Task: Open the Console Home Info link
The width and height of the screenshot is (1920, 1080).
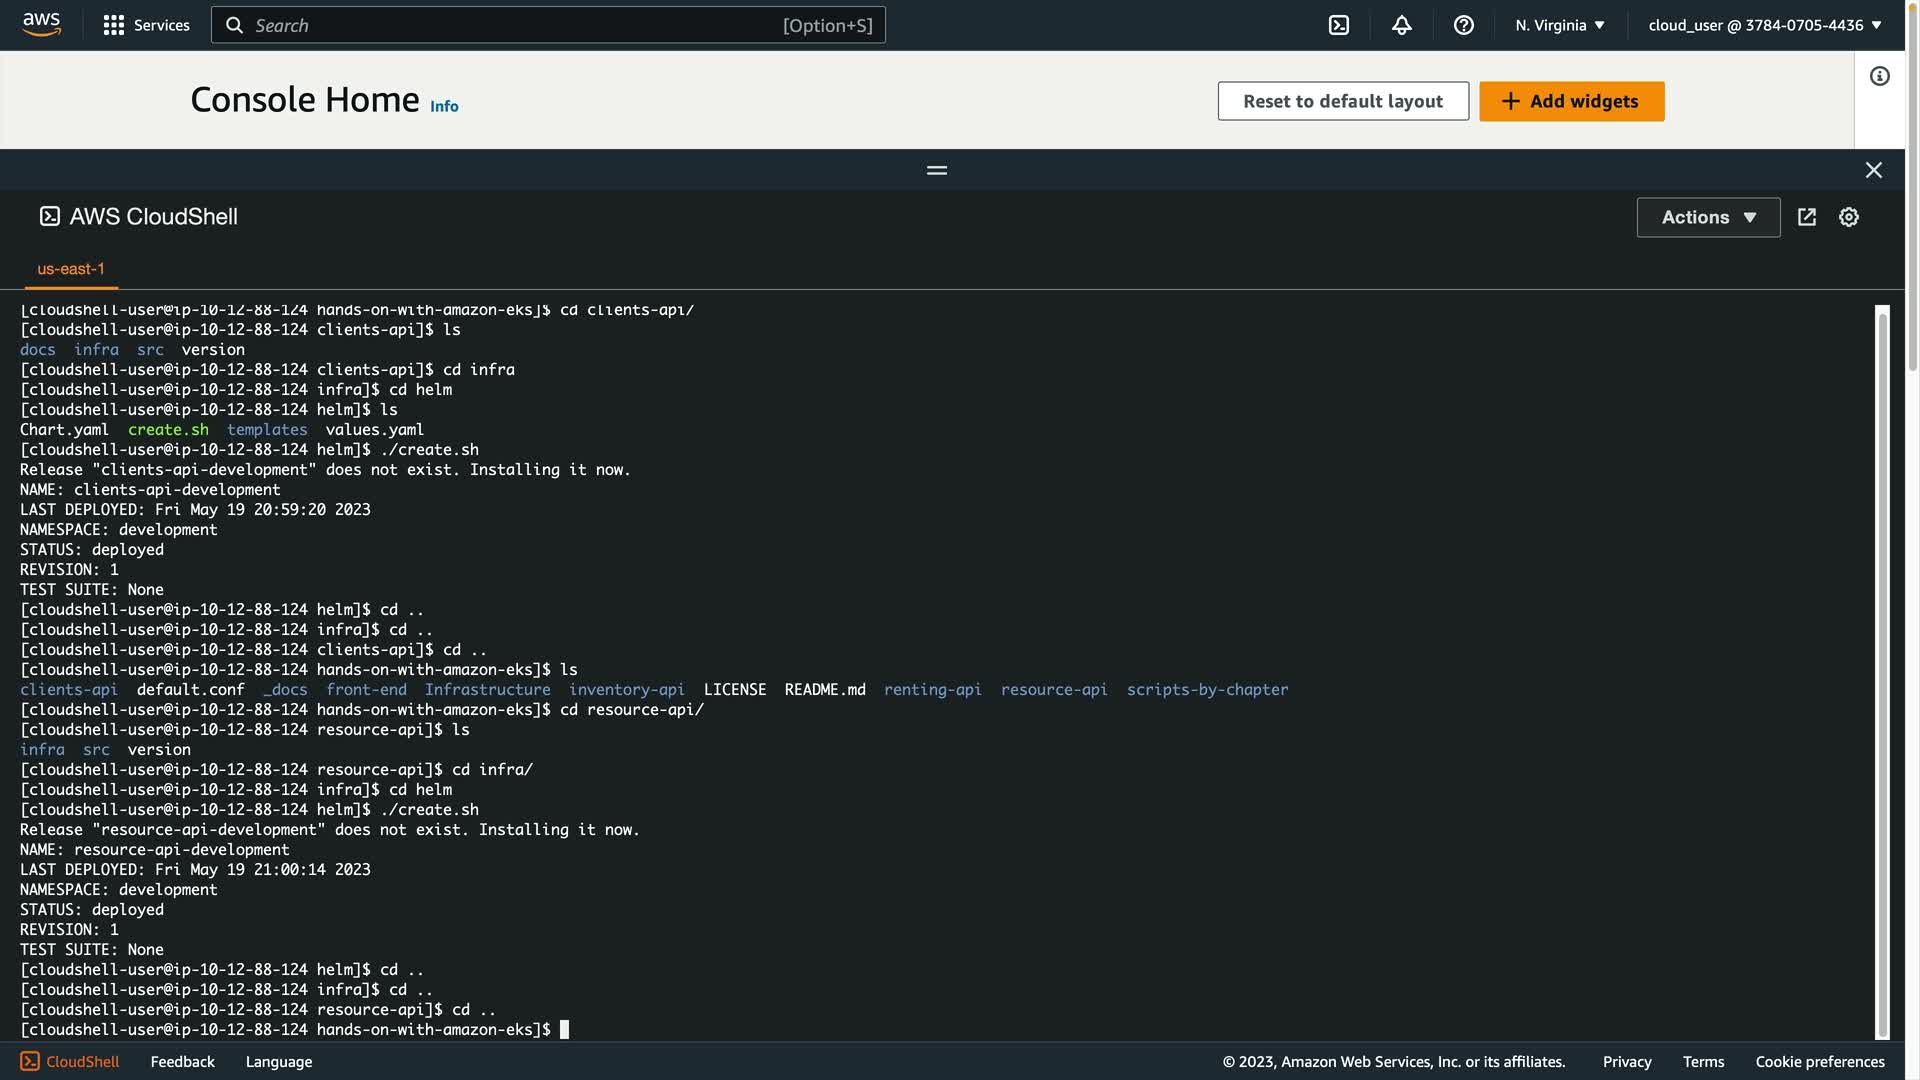Action: coord(444,106)
